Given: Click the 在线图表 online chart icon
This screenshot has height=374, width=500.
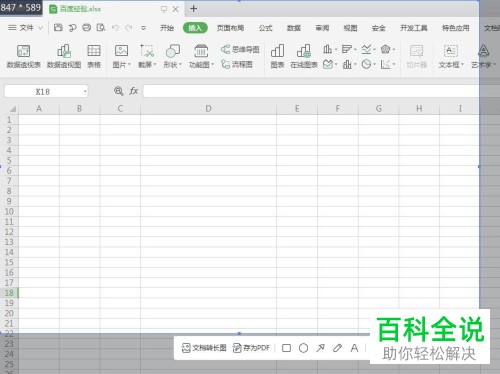Looking at the screenshot, I should [x=304, y=56].
